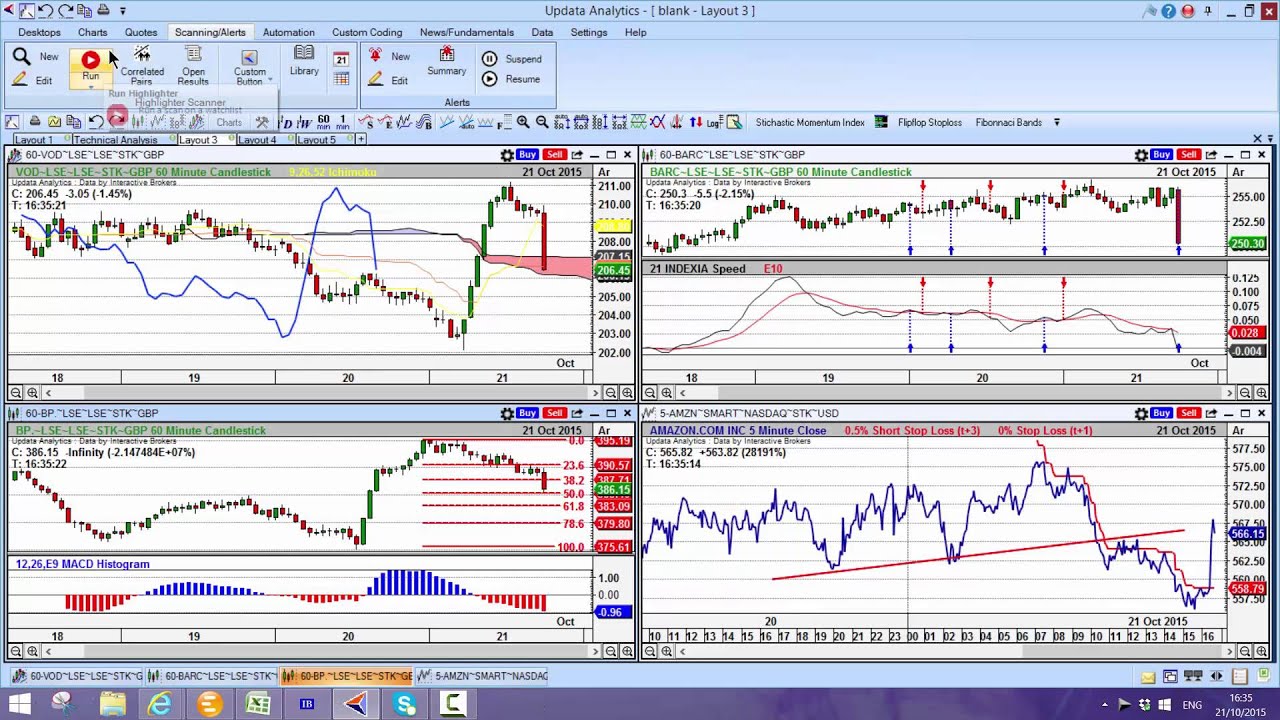Click the table grid icon below the calendar
Viewport: 1280px width, 720px height.
pos(341,79)
